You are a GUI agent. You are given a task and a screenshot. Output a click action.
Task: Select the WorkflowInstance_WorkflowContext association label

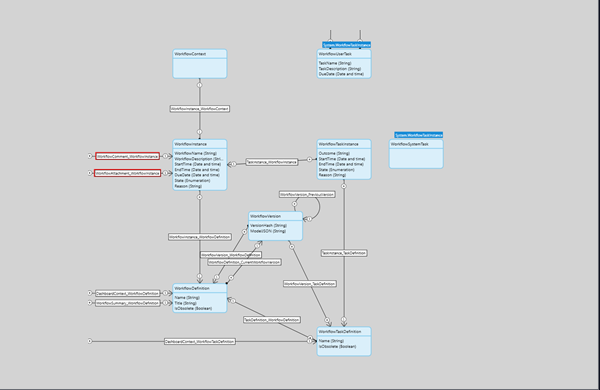point(200,109)
